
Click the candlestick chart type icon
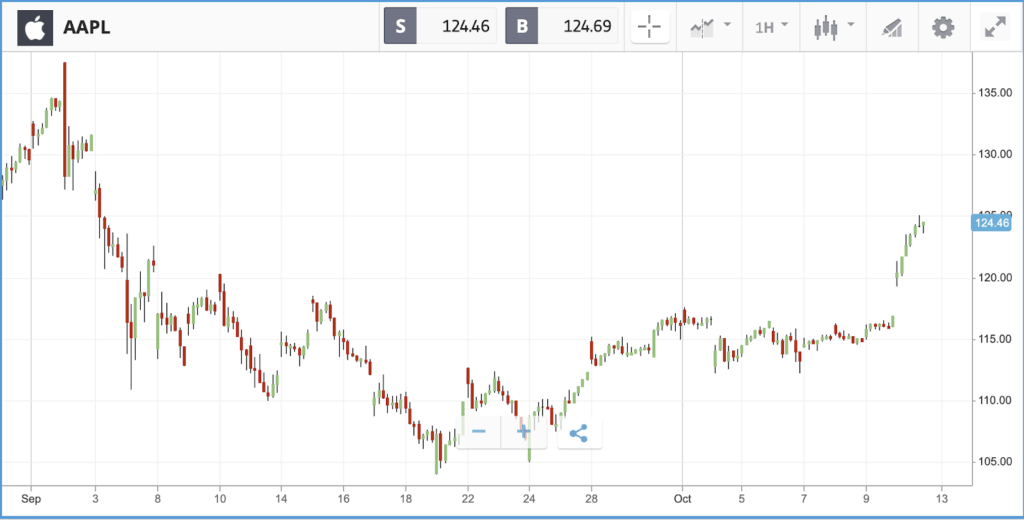coord(826,28)
